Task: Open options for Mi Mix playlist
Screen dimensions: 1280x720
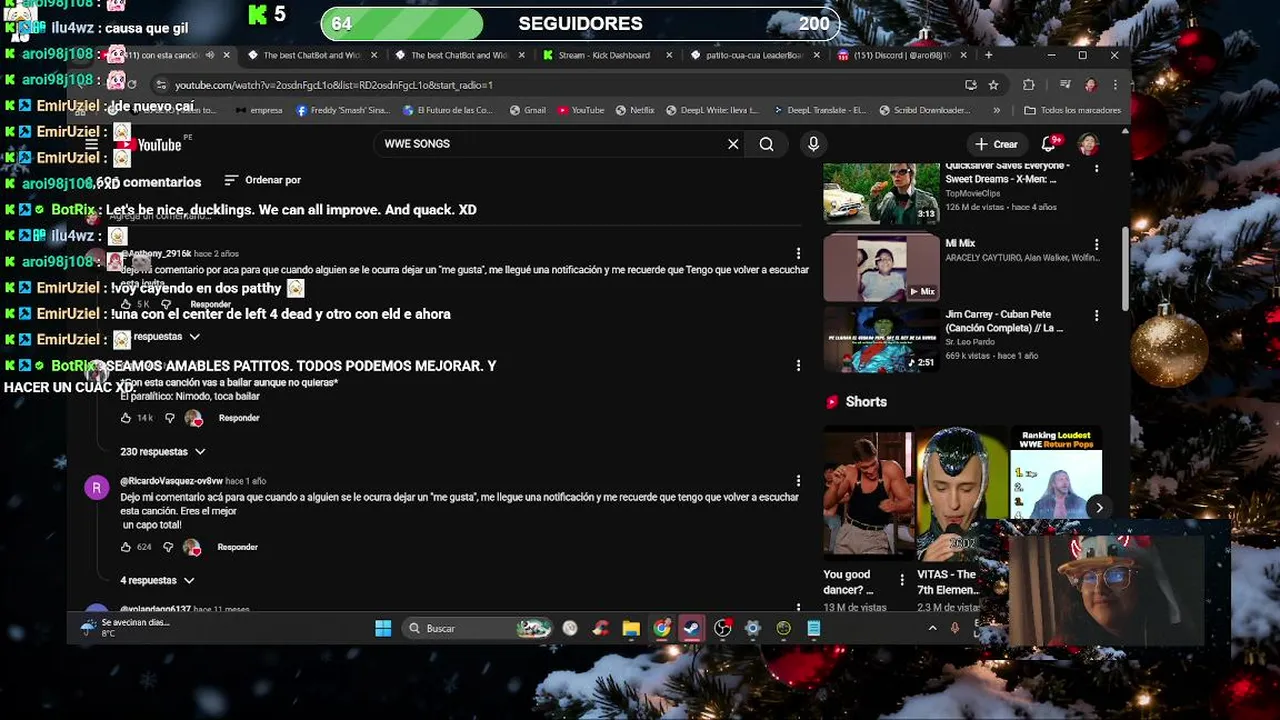Action: (1096, 244)
